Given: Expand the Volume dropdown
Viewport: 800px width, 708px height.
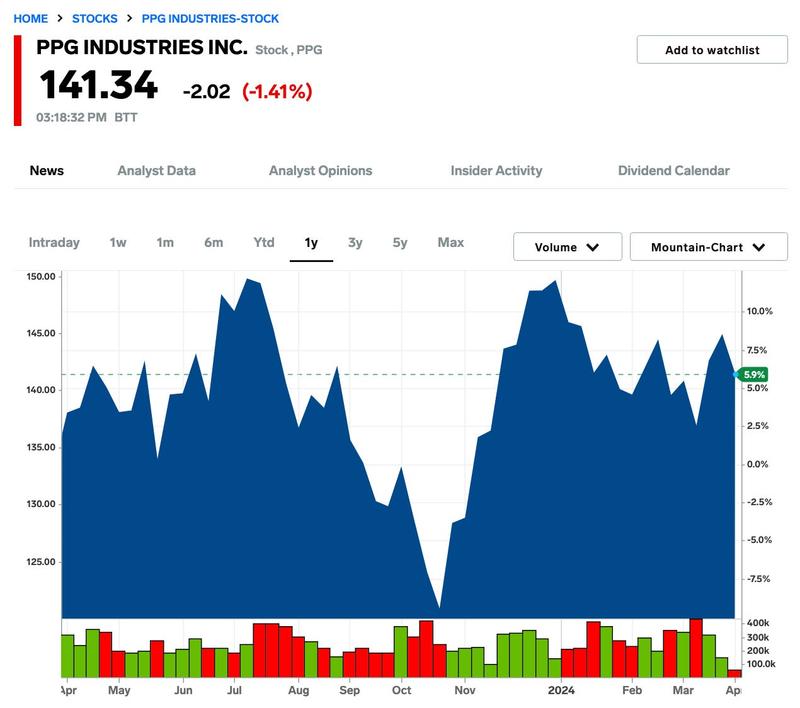Looking at the screenshot, I should click(x=567, y=247).
